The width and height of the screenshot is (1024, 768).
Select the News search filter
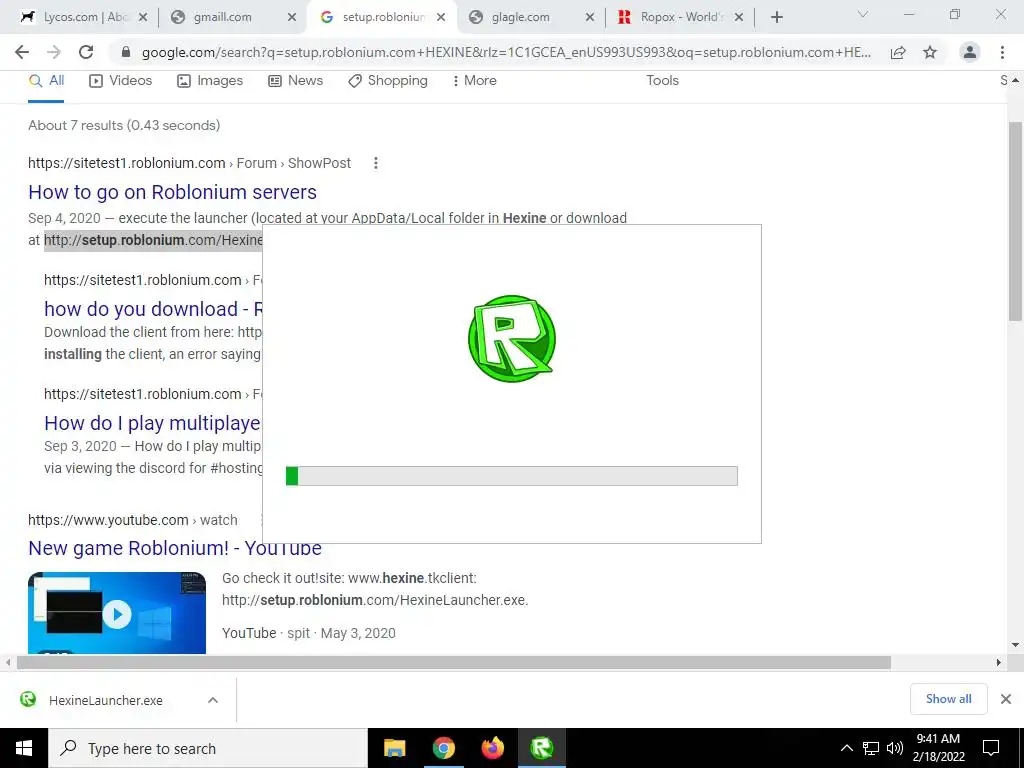(x=296, y=80)
